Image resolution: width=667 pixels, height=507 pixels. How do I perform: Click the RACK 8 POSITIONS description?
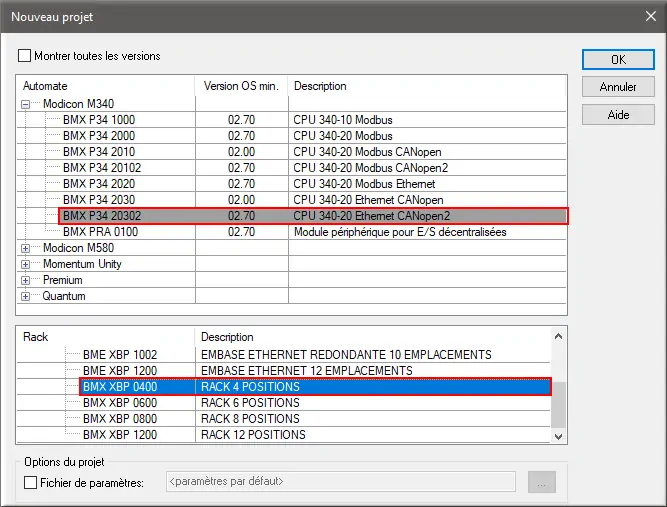point(250,419)
